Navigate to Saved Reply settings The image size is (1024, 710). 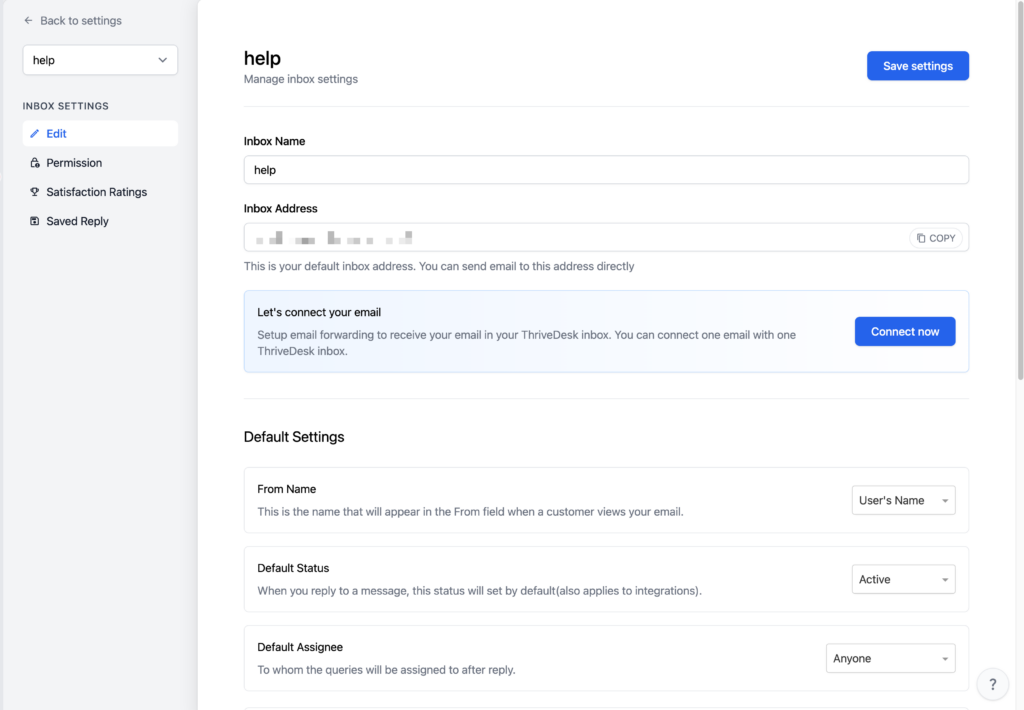coord(79,220)
